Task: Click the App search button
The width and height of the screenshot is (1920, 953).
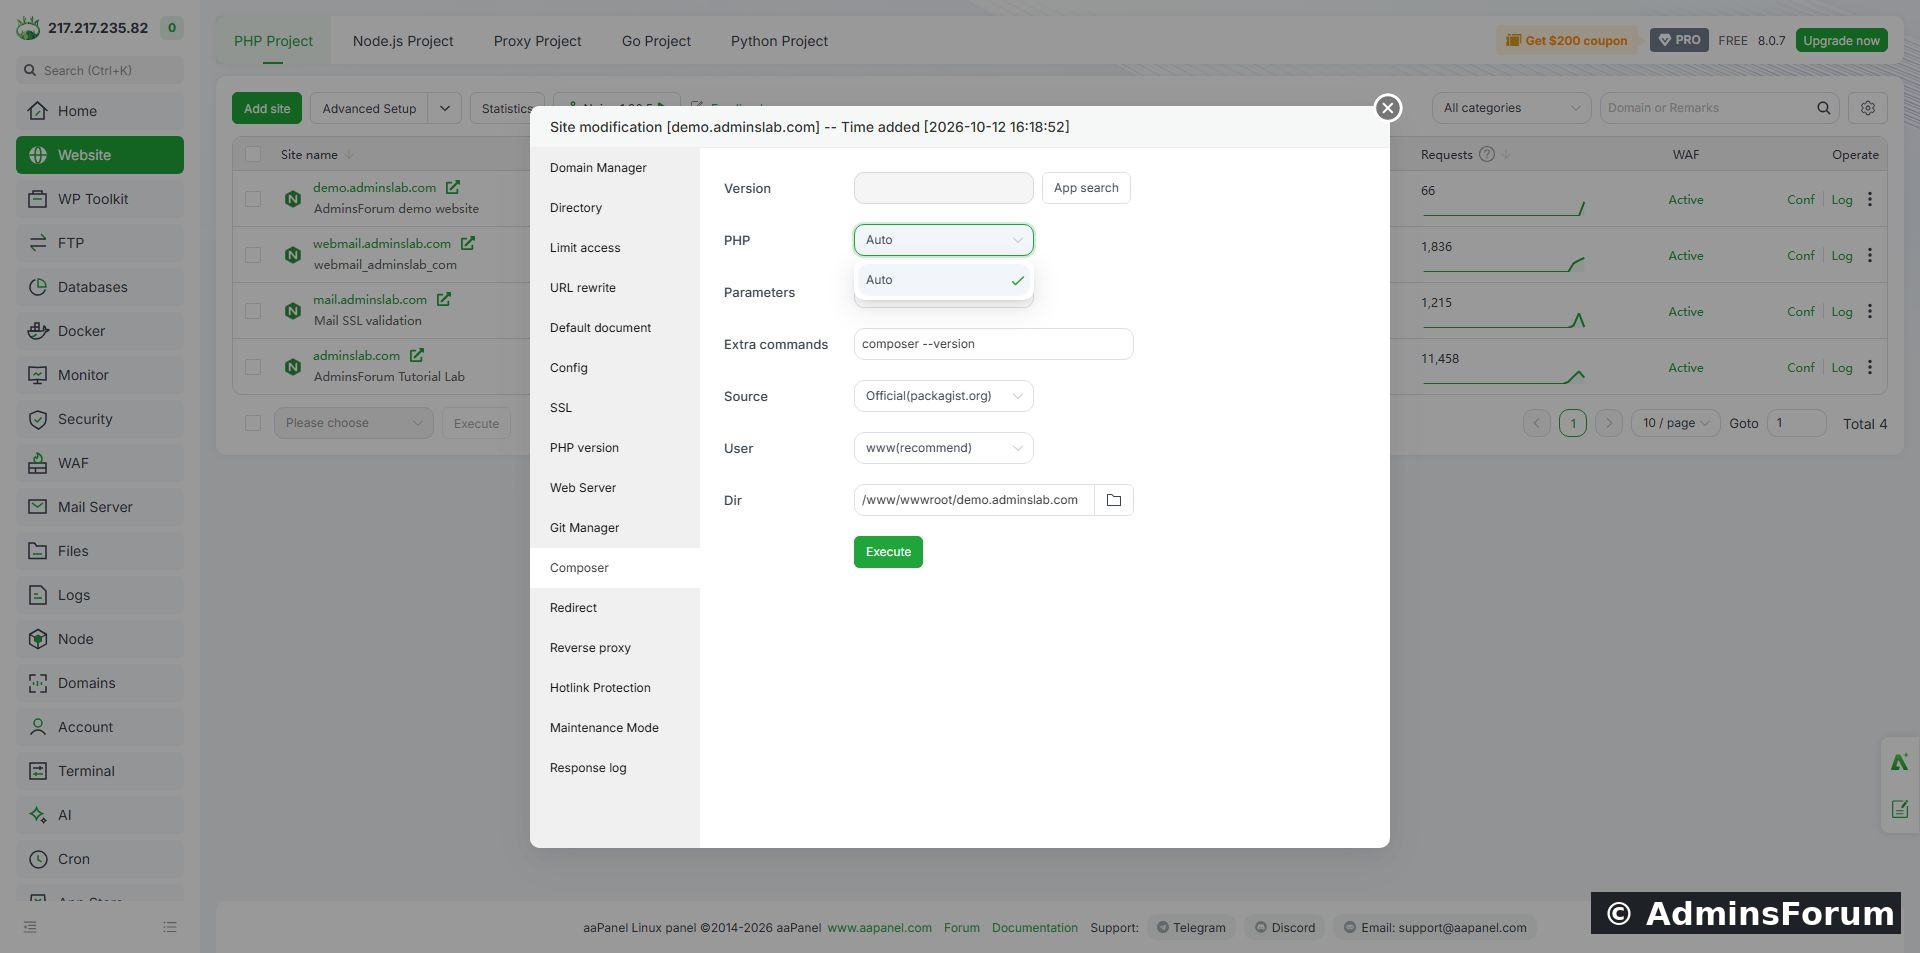Action: tap(1086, 188)
